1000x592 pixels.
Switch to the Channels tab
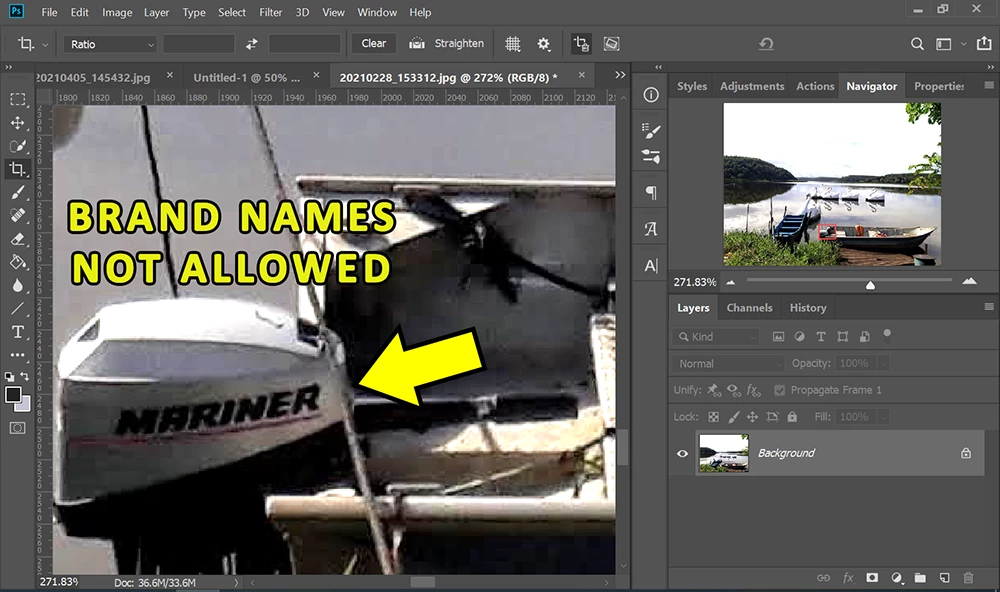coord(749,307)
